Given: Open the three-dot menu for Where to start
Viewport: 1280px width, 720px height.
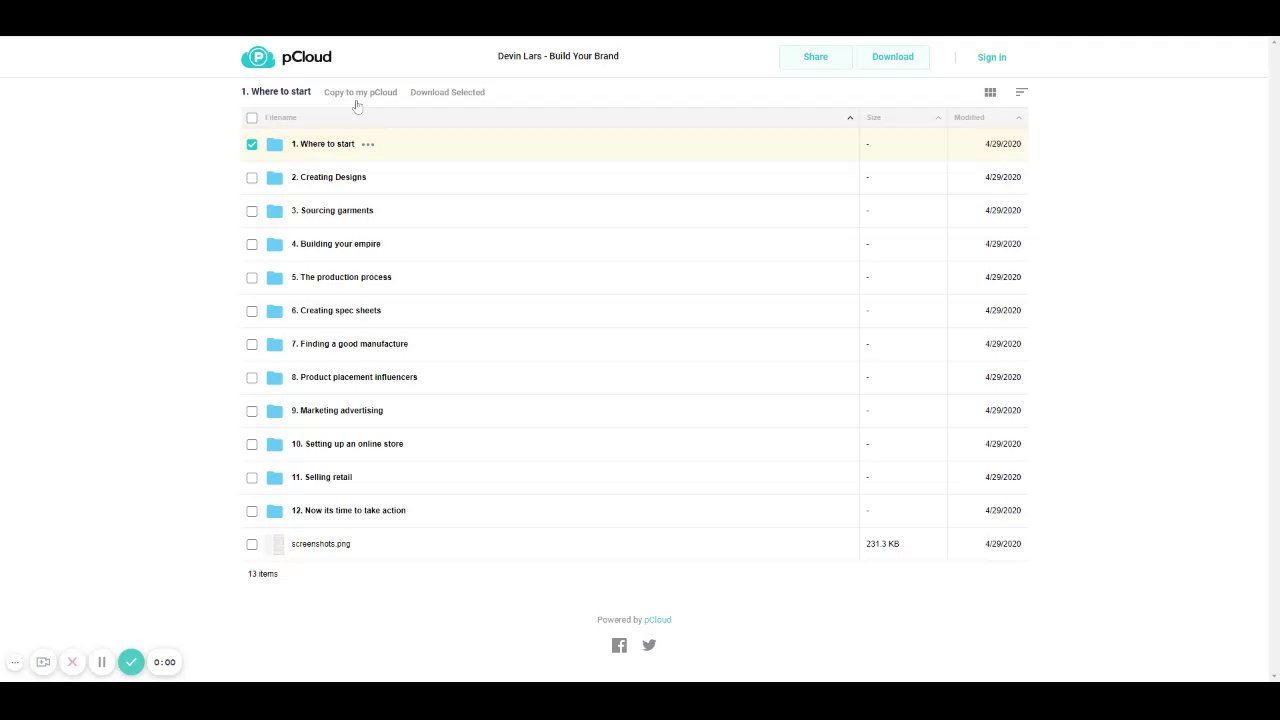Looking at the screenshot, I should (368, 144).
